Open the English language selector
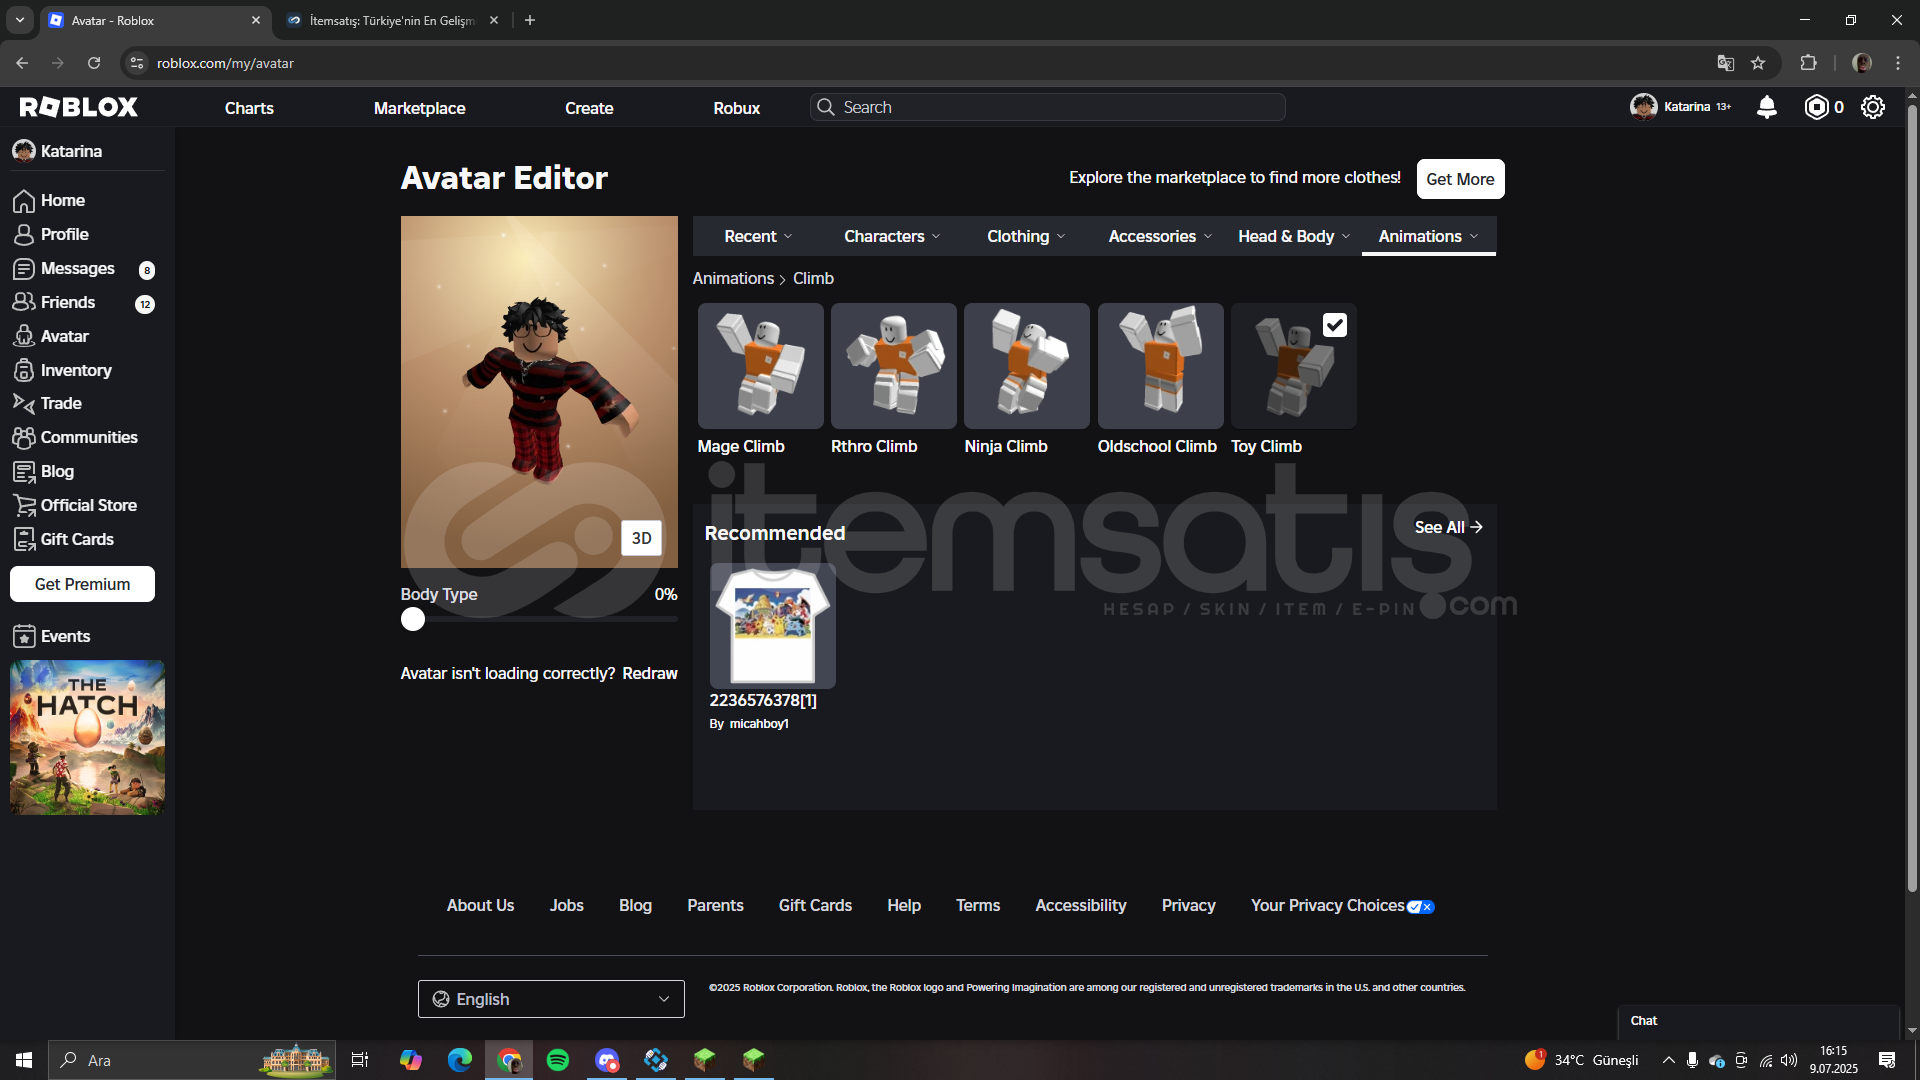 551,999
